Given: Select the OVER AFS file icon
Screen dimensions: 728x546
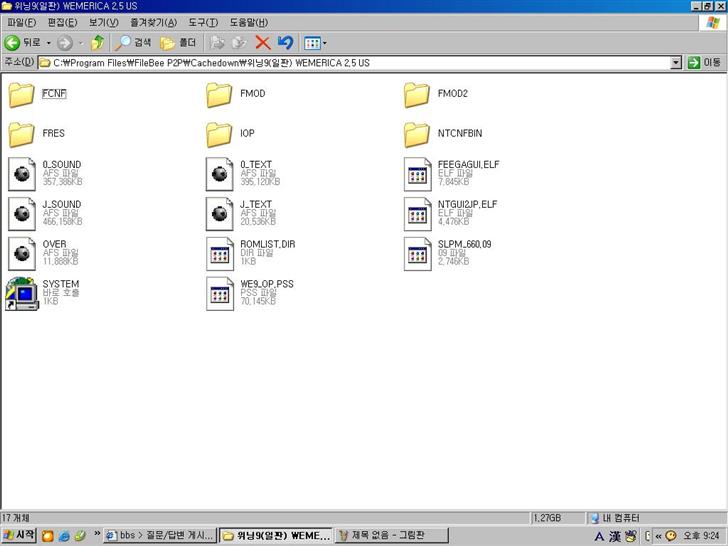Looking at the screenshot, I should [x=22, y=254].
